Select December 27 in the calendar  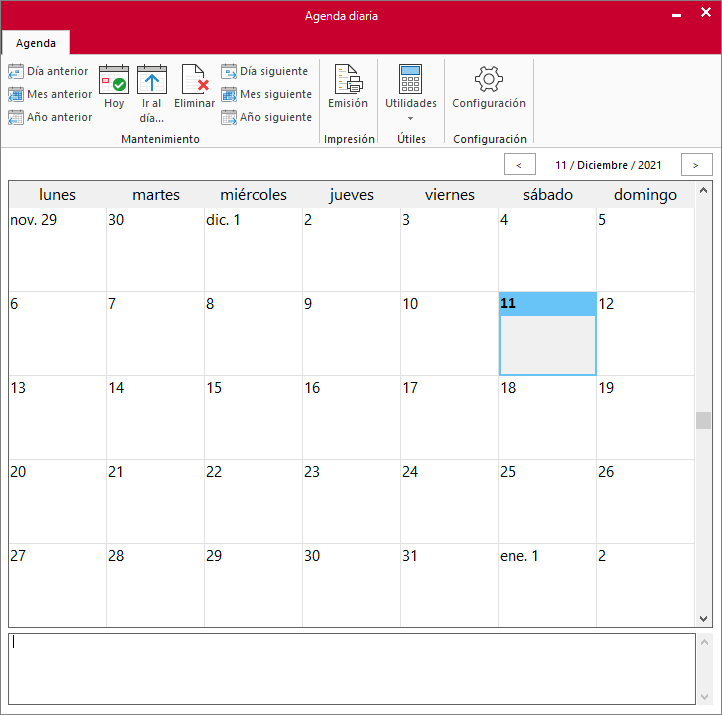58,585
